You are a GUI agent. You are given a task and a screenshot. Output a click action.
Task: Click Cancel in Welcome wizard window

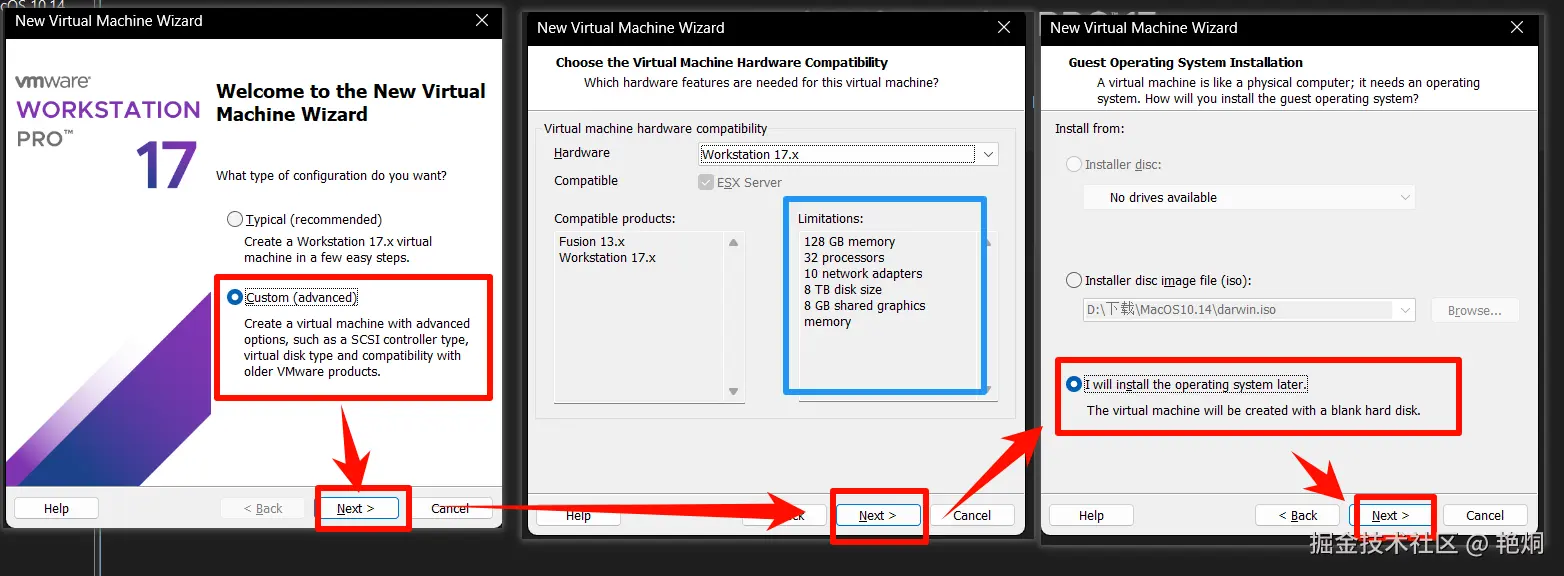coord(450,508)
